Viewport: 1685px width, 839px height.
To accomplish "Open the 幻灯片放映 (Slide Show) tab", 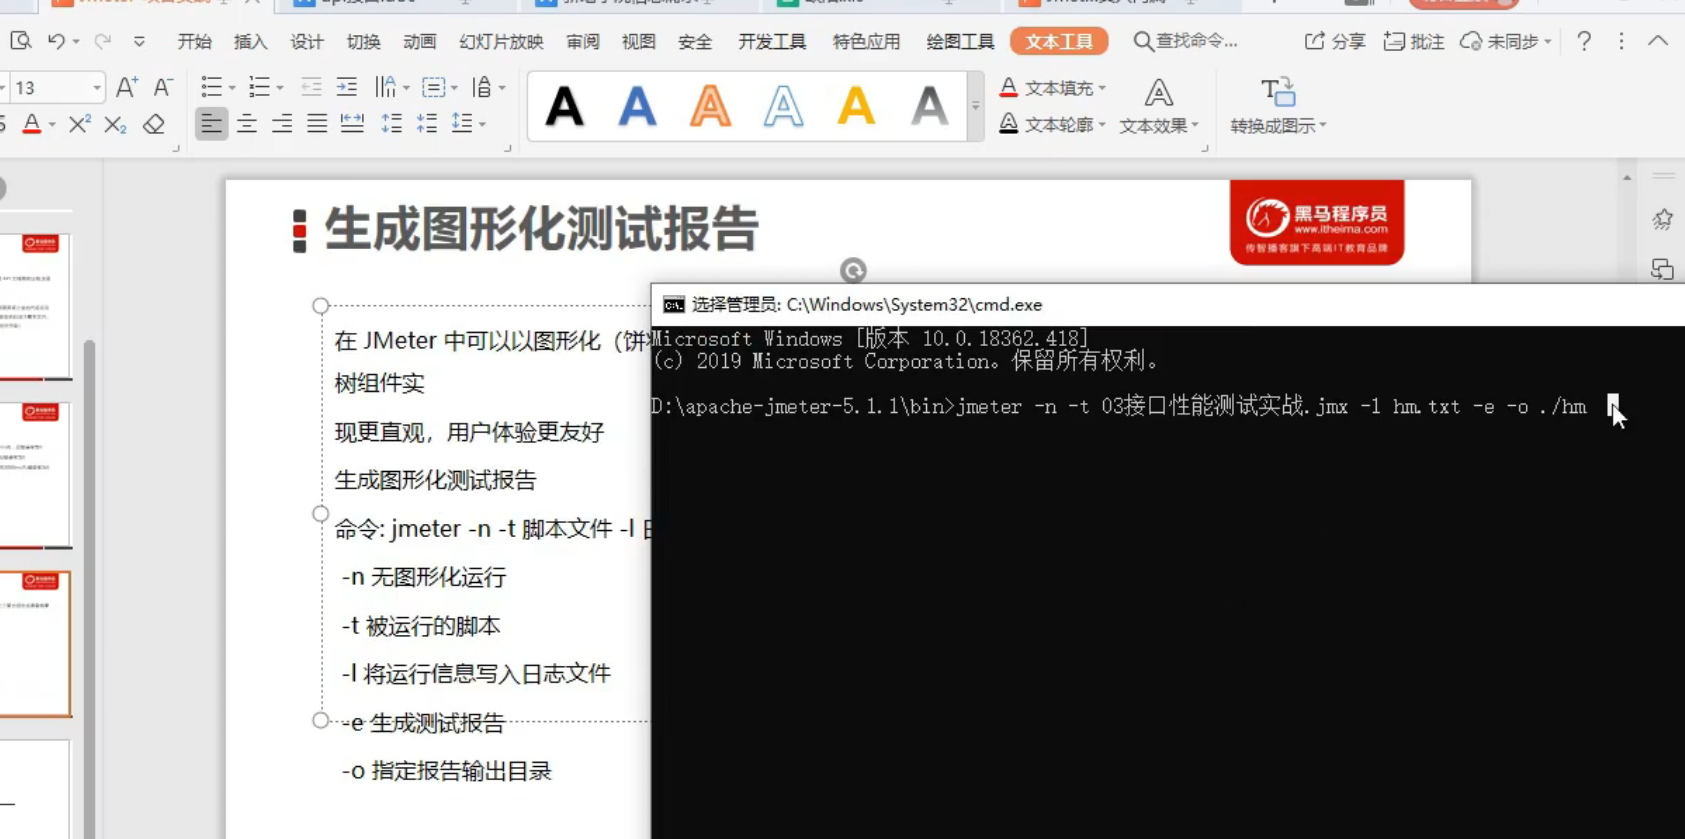I will point(501,41).
